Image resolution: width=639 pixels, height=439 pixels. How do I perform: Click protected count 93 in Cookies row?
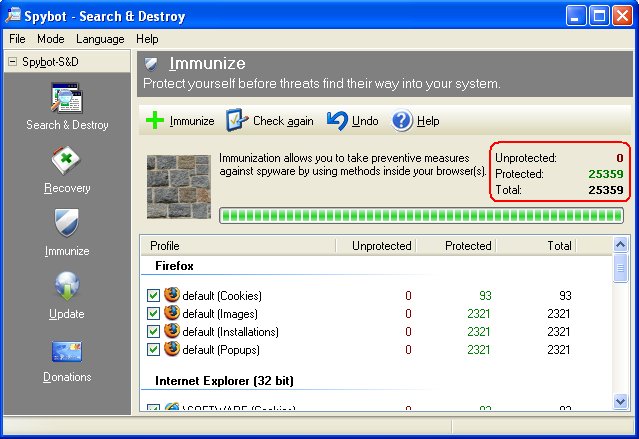click(485, 296)
